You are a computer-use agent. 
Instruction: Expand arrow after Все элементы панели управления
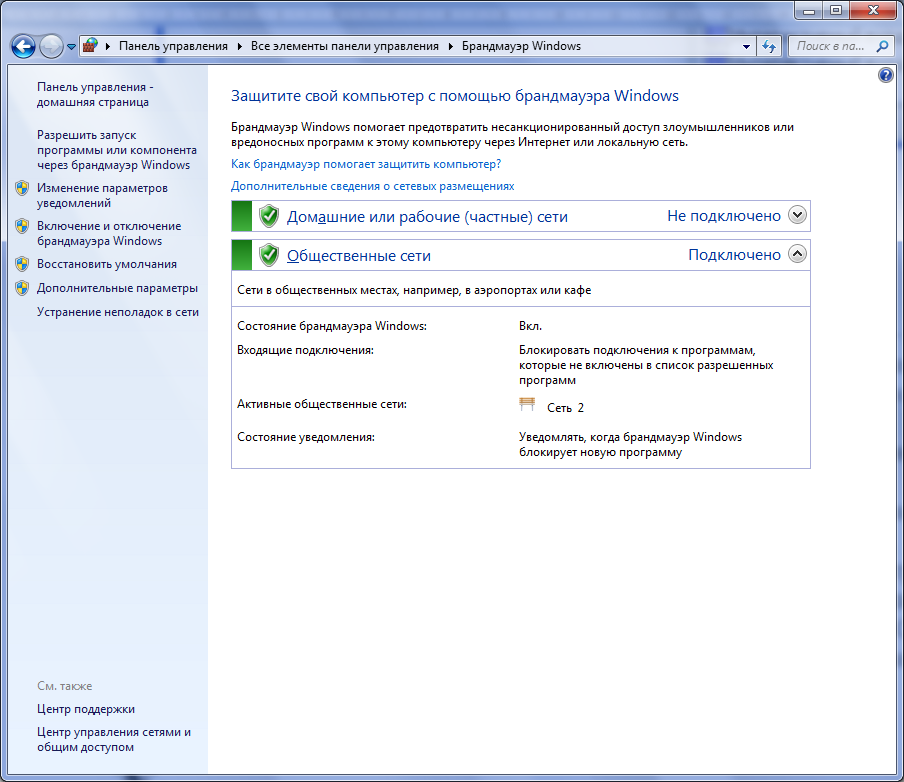(x=450, y=46)
